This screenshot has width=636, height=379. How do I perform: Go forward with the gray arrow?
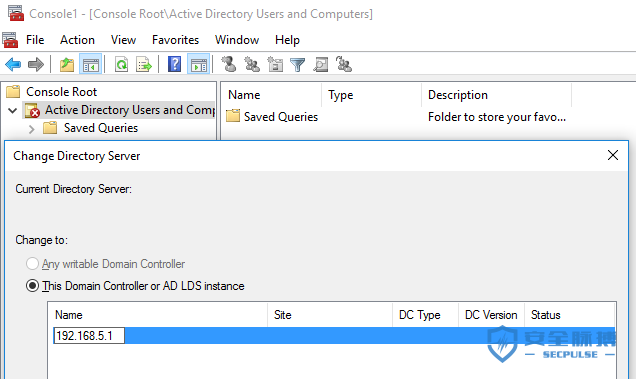click(x=36, y=64)
